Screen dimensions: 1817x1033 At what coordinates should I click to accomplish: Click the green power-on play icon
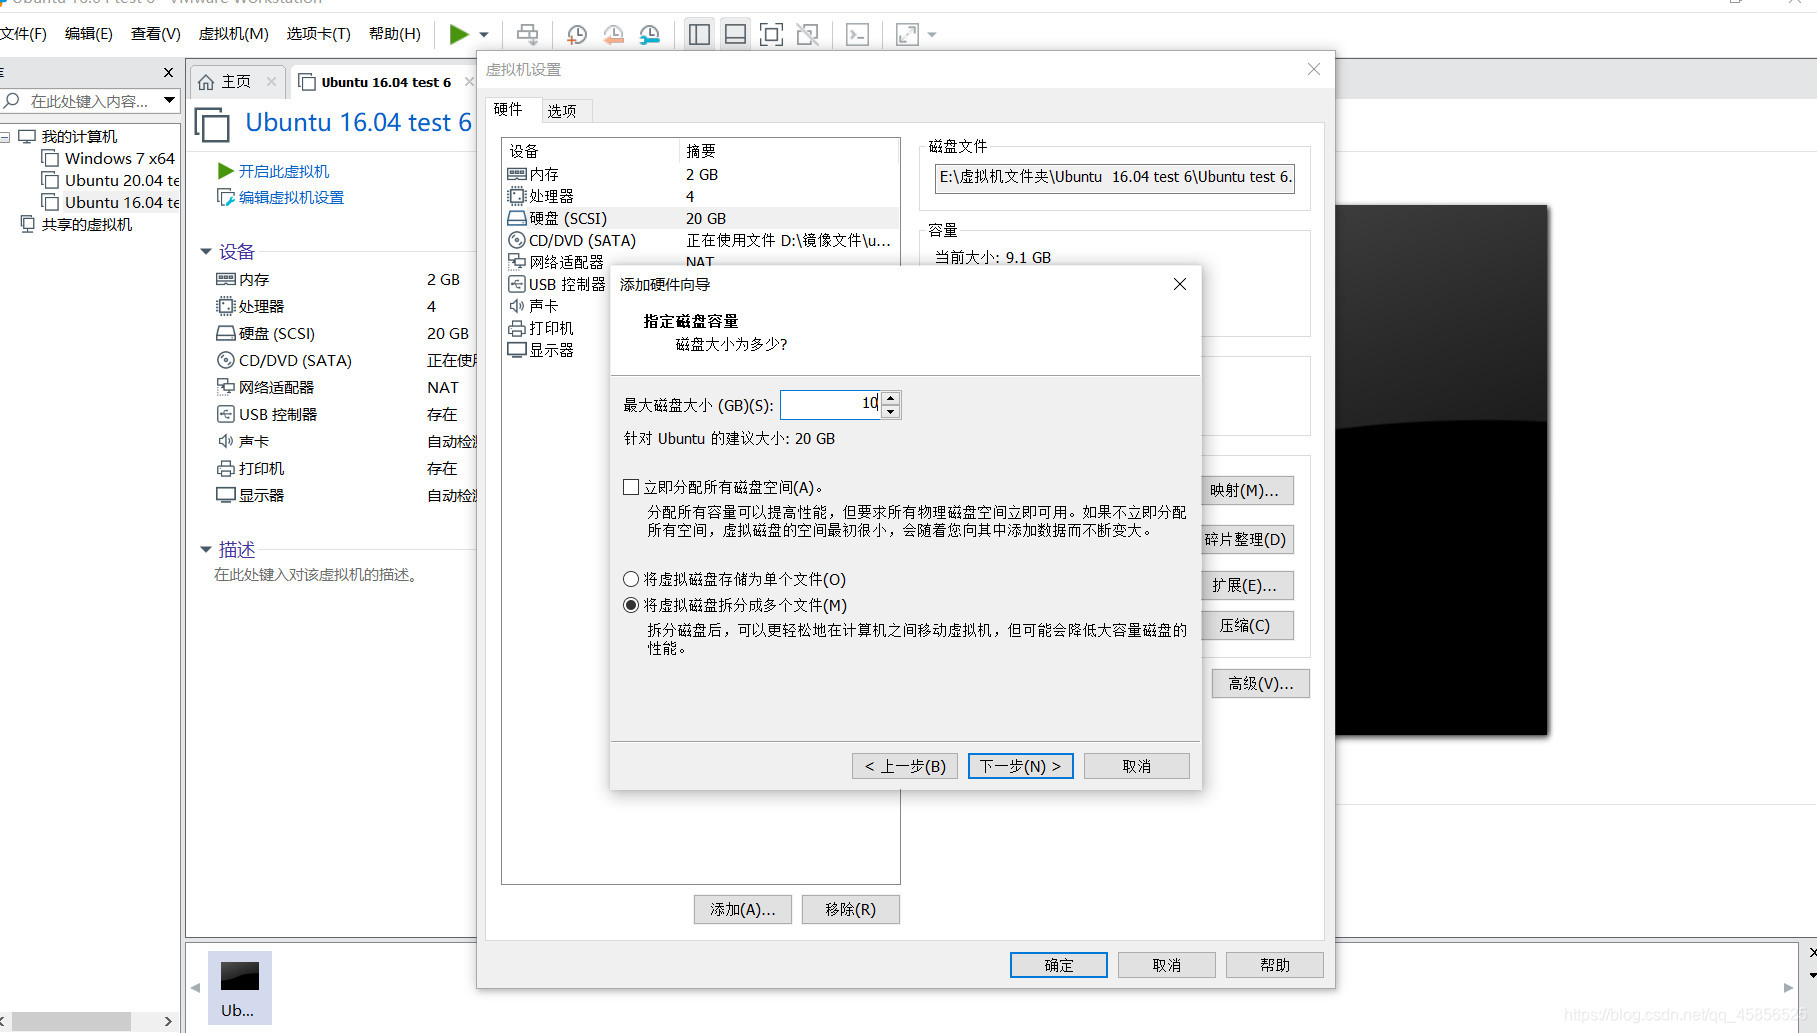point(458,34)
